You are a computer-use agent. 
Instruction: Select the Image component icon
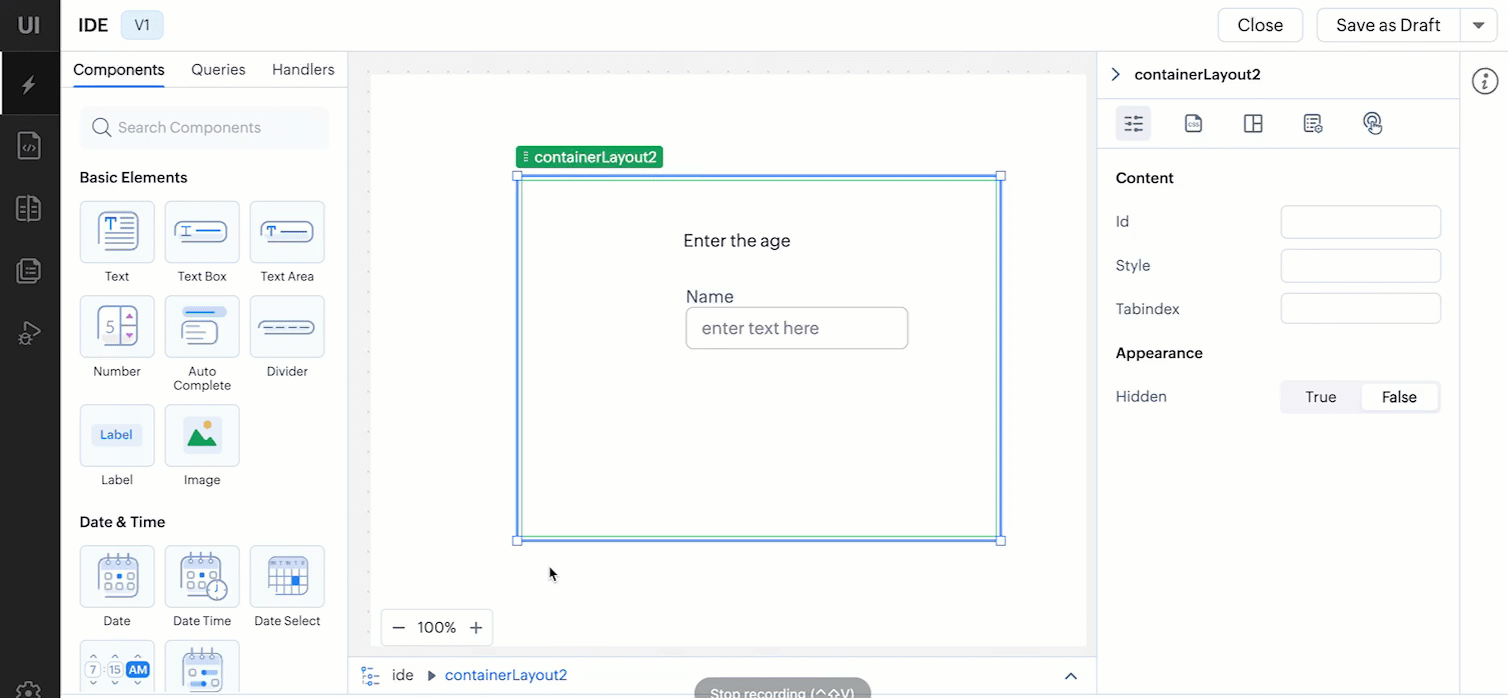pyautogui.click(x=202, y=435)
